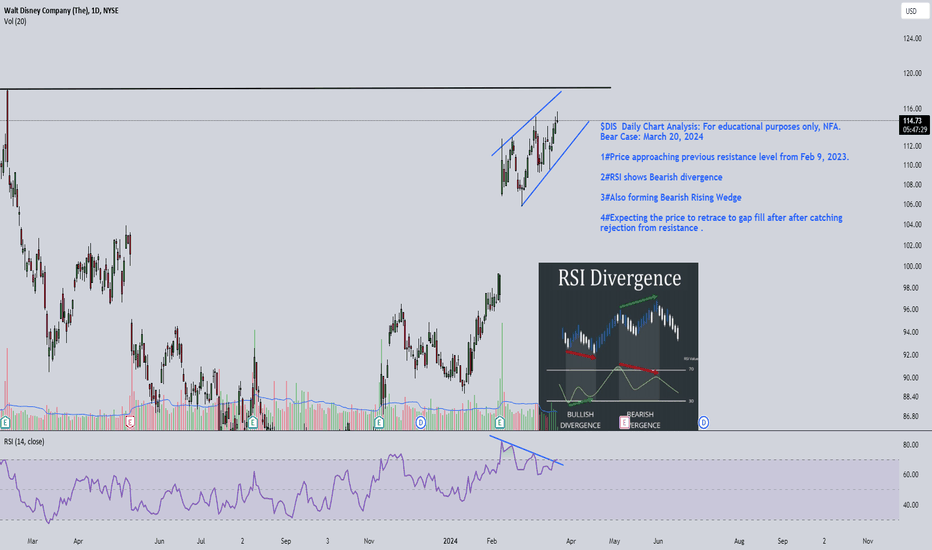Click the dividend marker for July 2024
The image size is (932, 550).
point(703,422)
